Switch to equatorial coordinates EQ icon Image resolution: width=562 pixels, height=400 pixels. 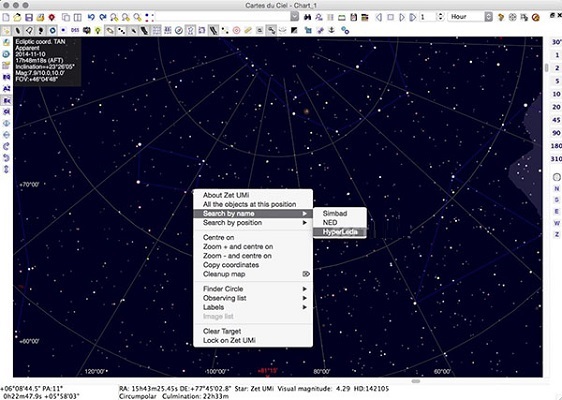pos(6,77)
